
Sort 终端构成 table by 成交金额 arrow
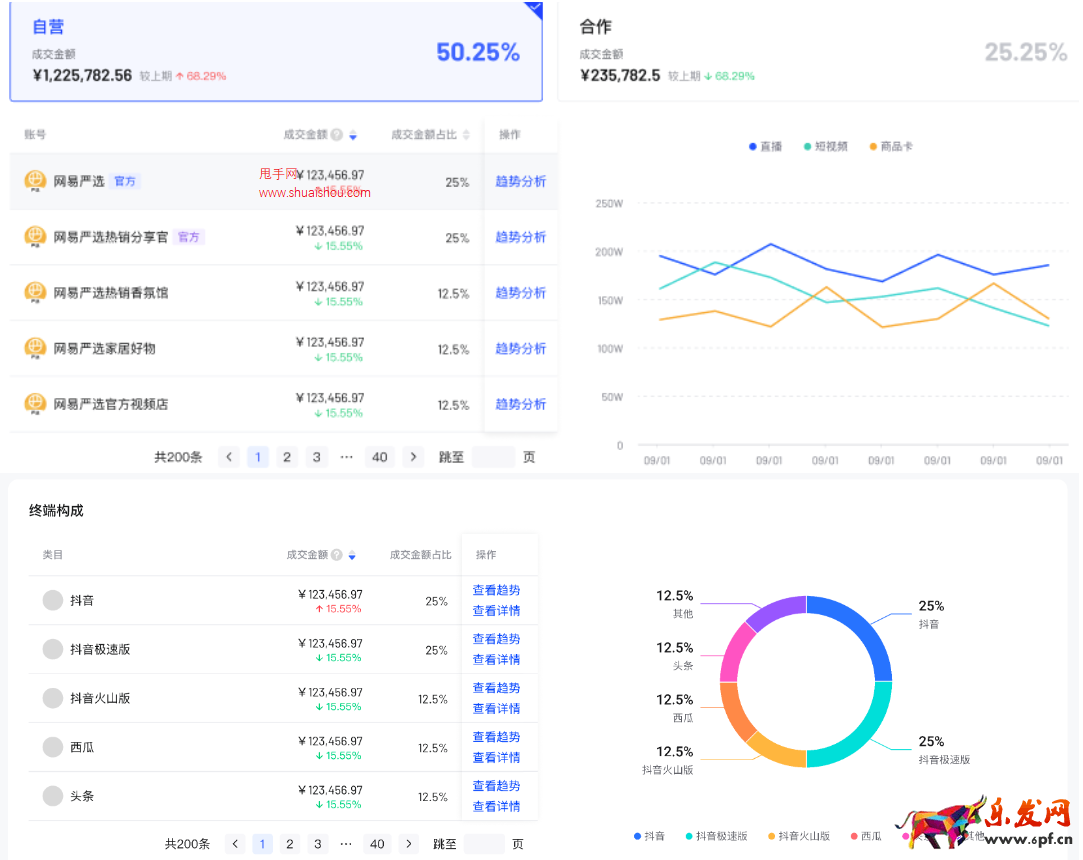coord(352,555)
